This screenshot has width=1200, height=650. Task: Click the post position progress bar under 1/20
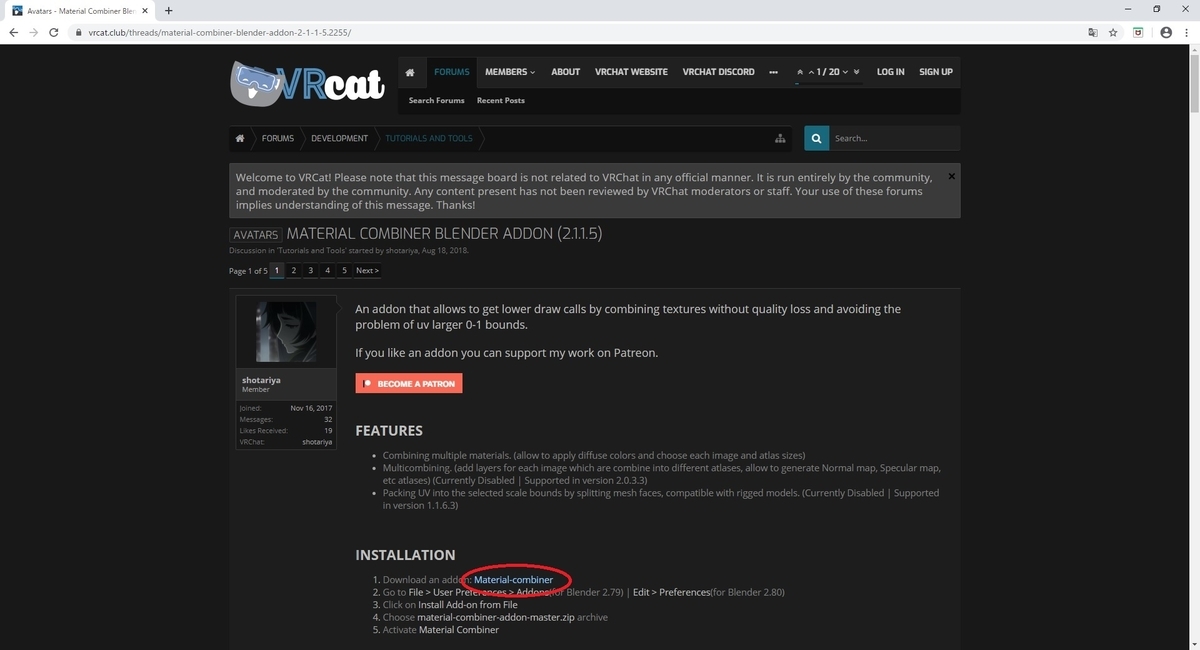pos(829,83)
